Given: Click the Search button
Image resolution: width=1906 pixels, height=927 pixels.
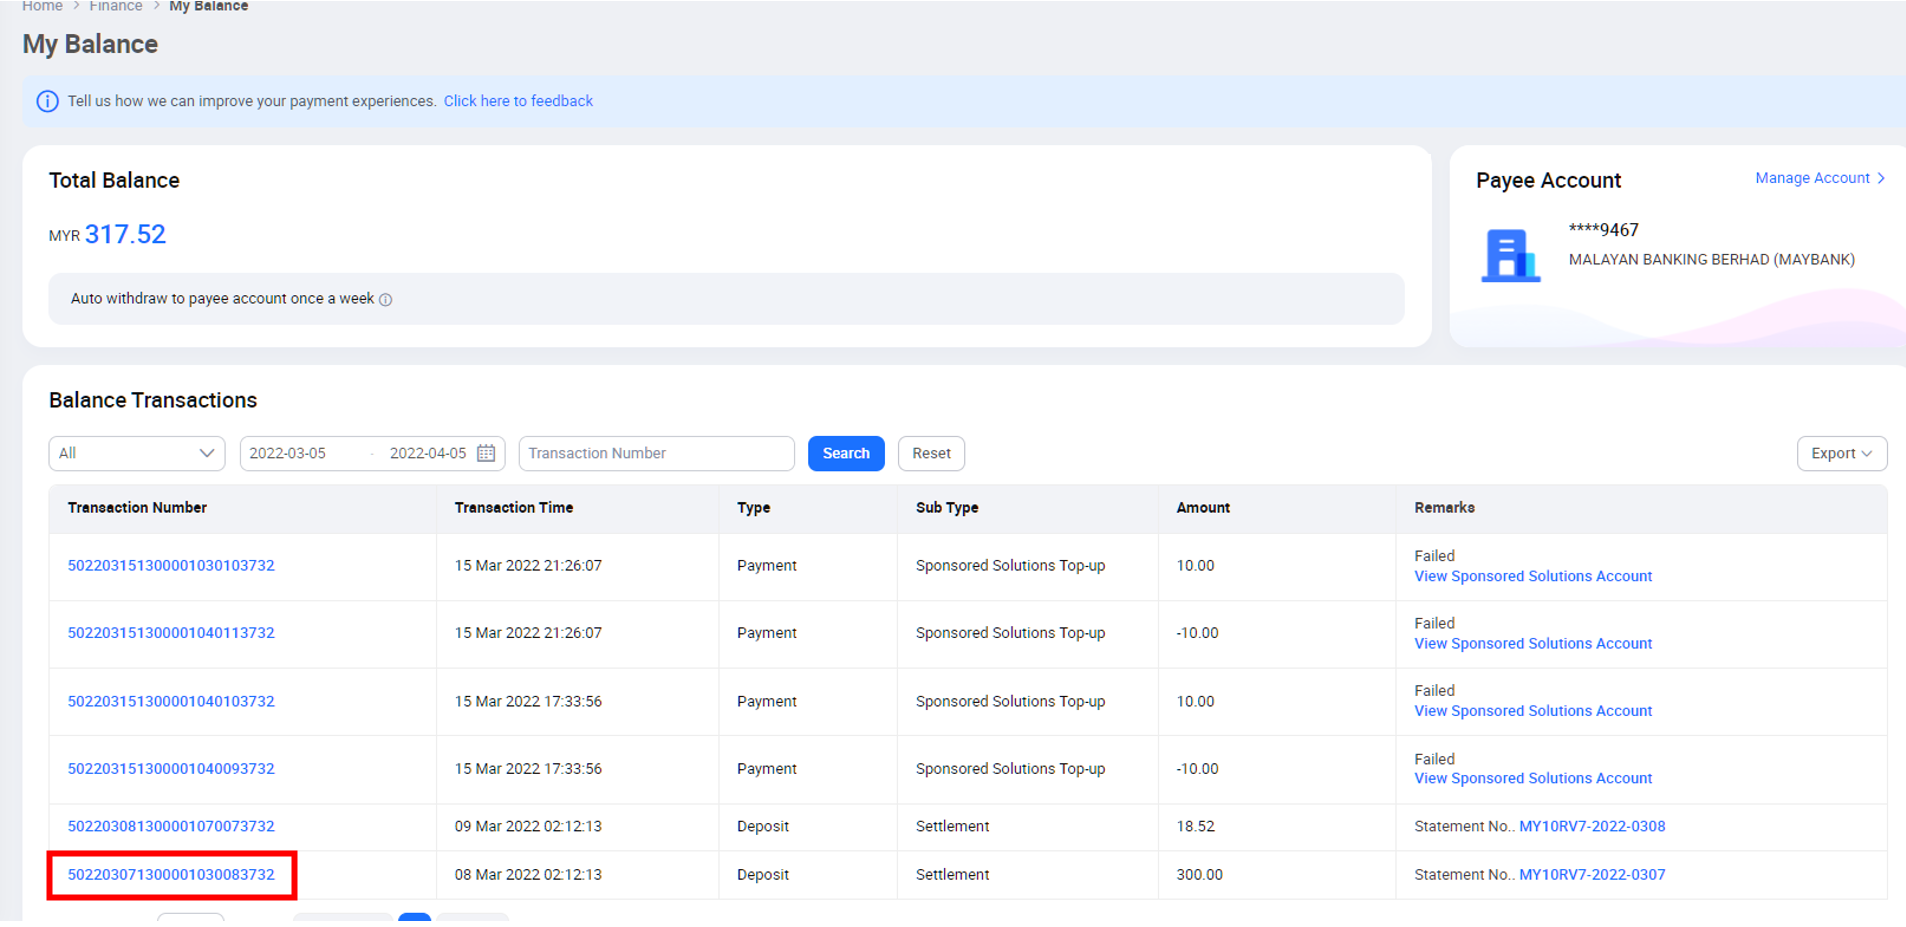Looking at the screenshot, I should tap(845, 453).
